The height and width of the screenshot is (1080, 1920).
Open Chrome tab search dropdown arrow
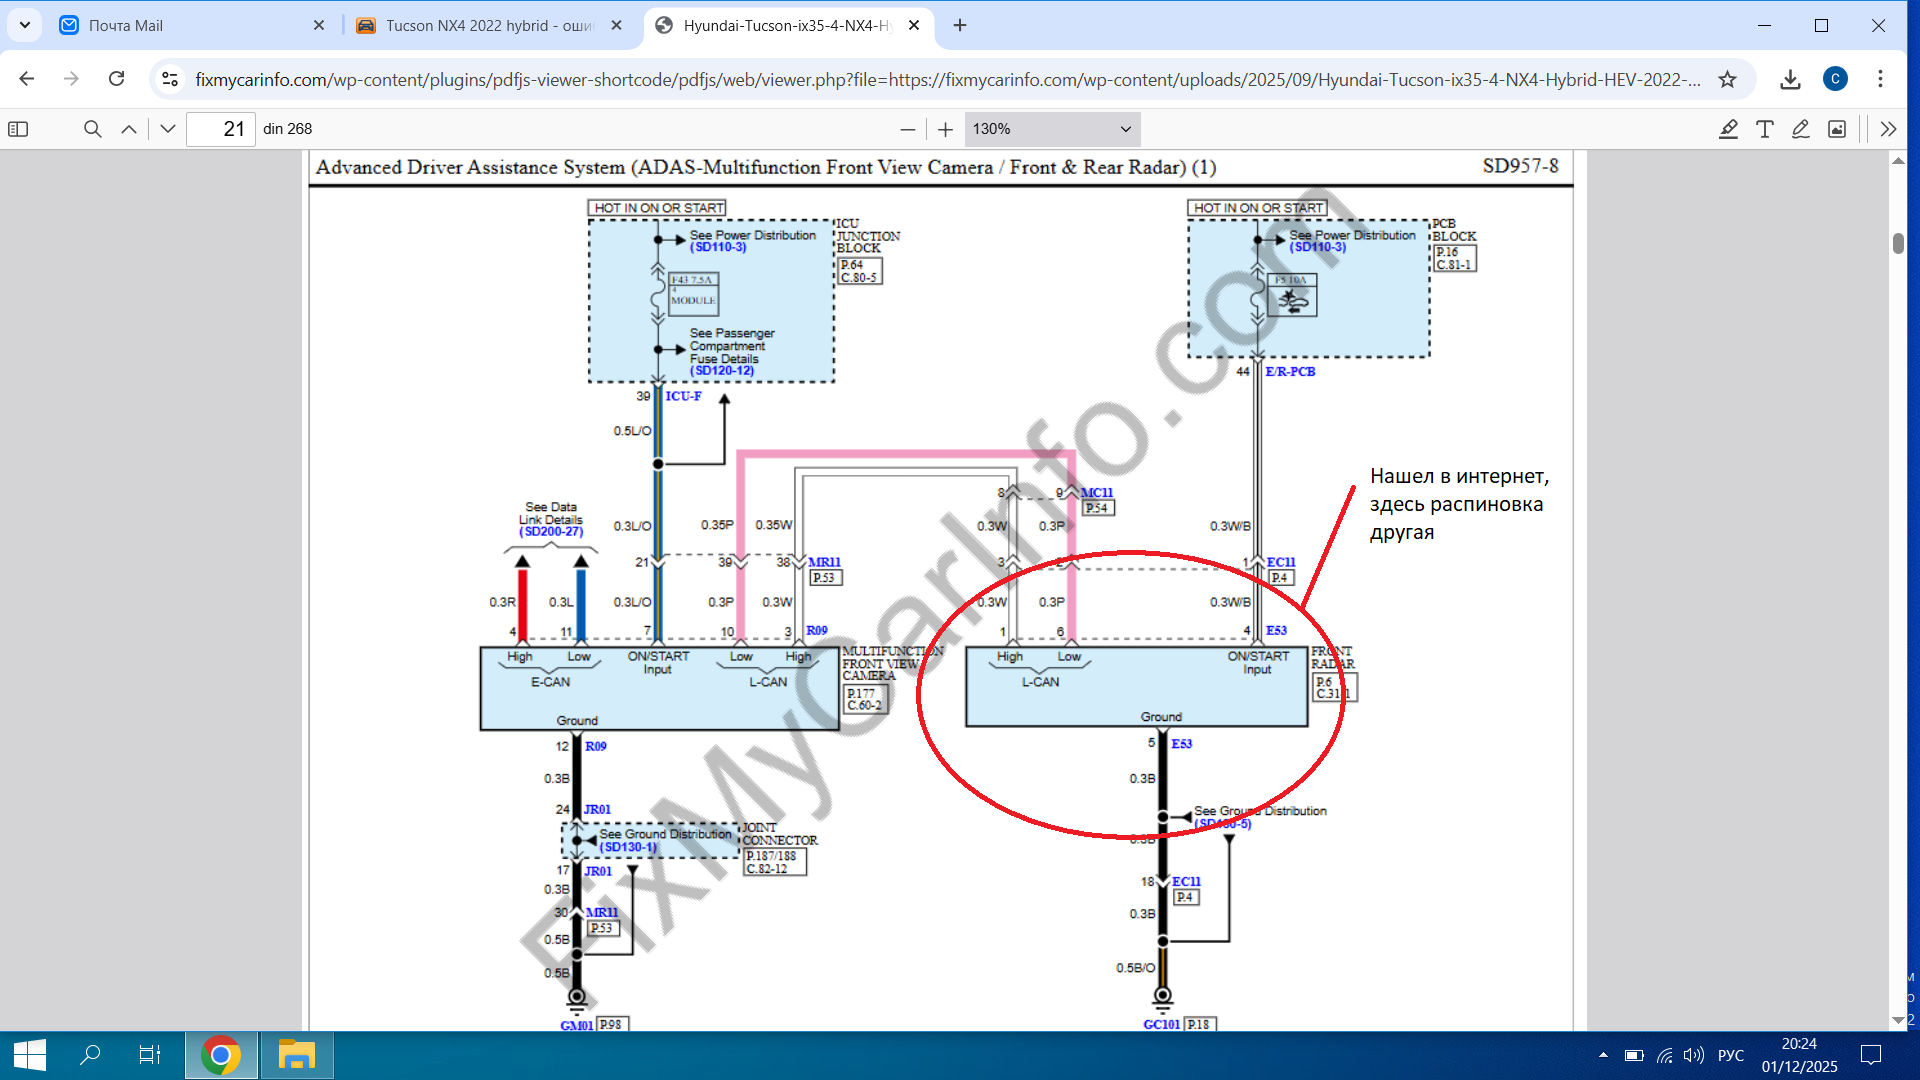[x=25, y=25]
